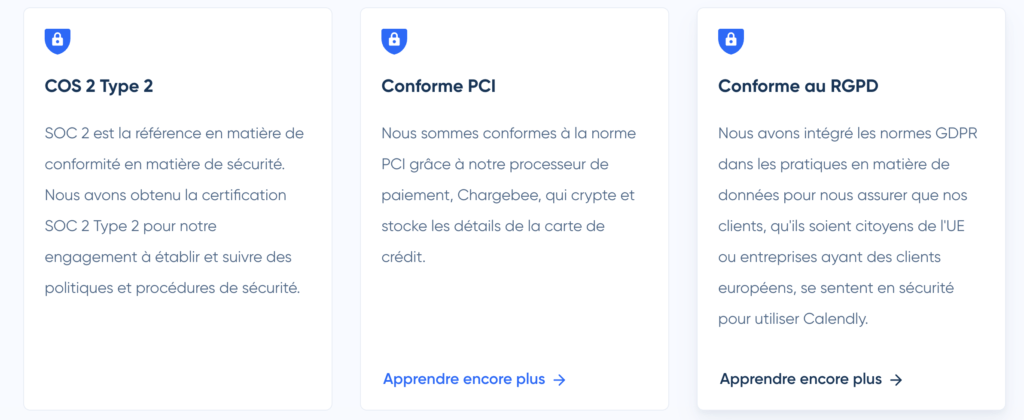Click the shield lock icon above Conforme au RGPD
The width and height of the screenshot is (1024, 420).
[x=731, y=41]
